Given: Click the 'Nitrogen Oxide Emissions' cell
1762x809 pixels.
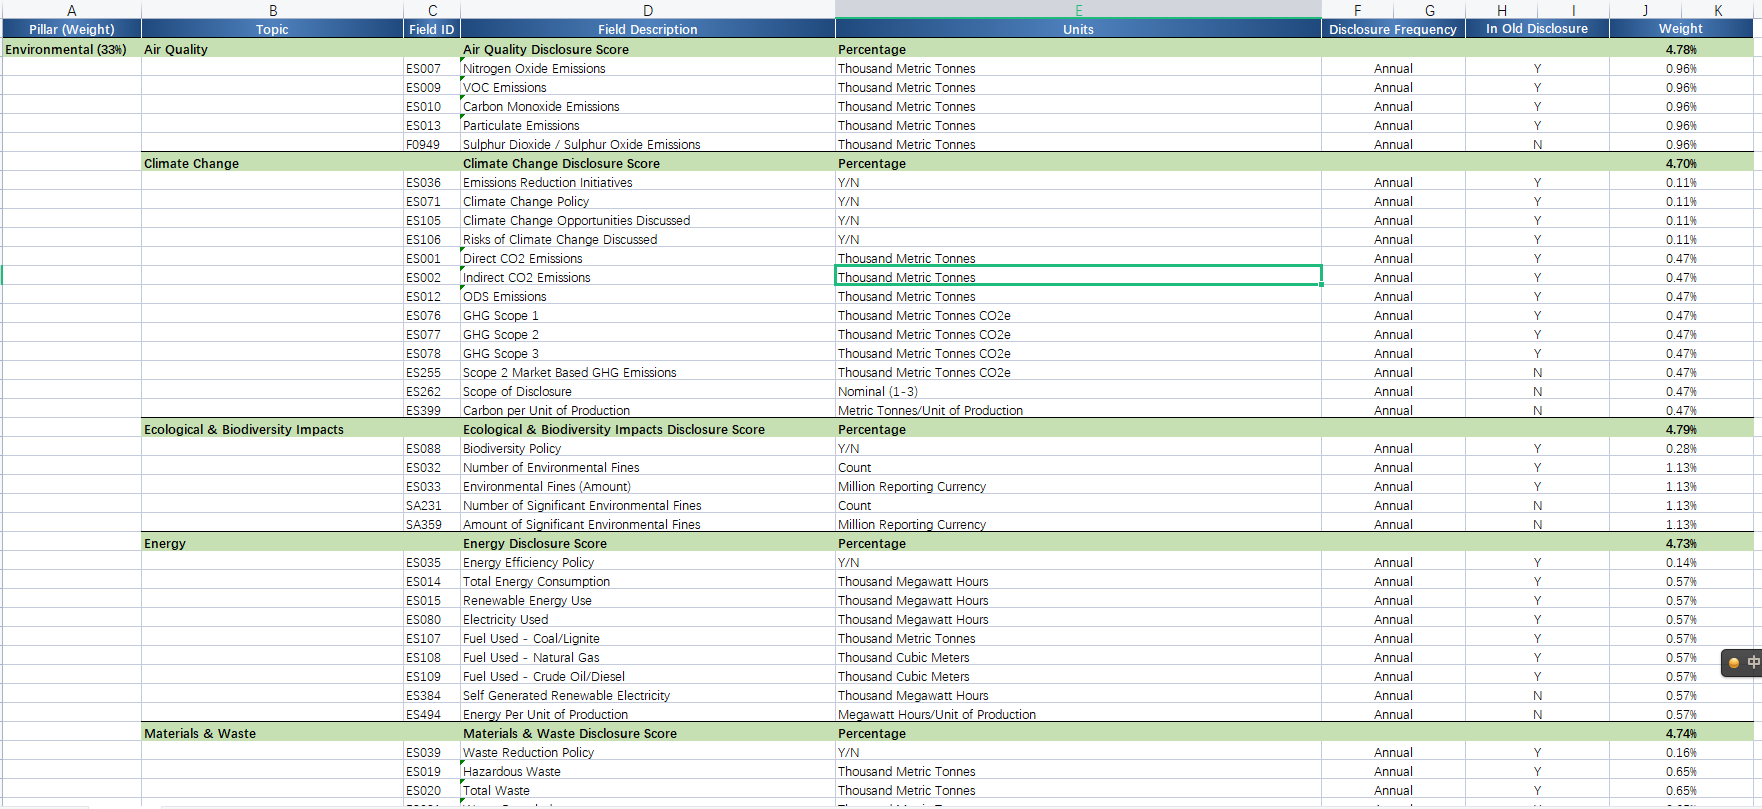Looking at the screenshot, I should (648, 68).
